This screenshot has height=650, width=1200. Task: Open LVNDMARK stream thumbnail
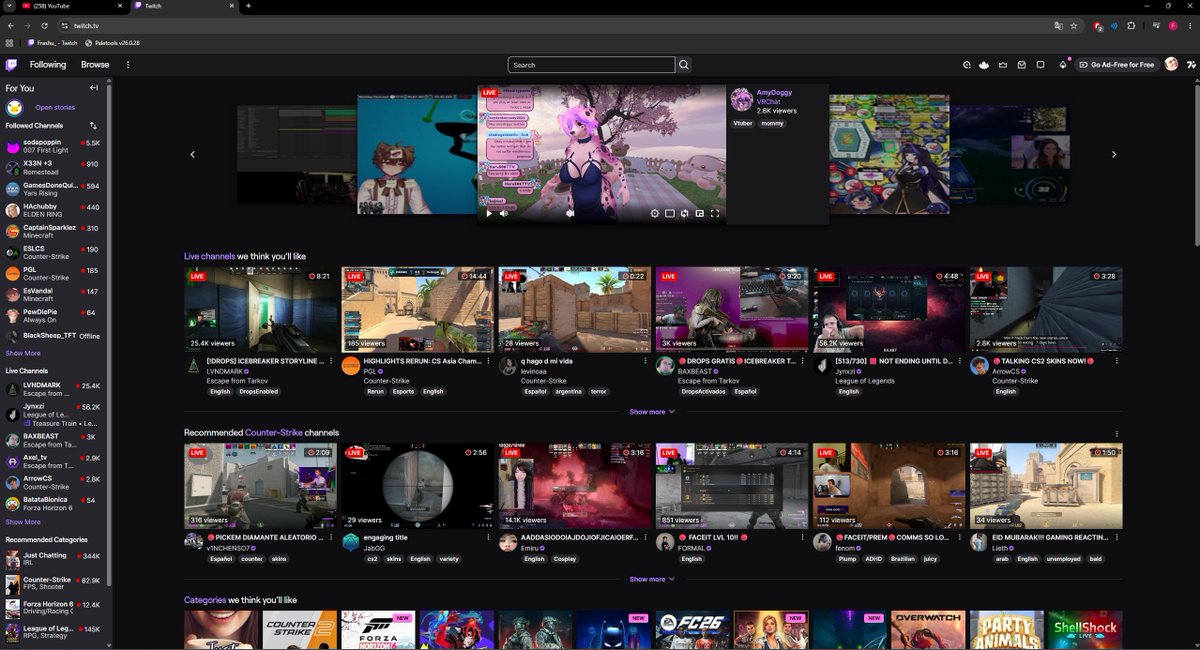click(x=260, y=310)
